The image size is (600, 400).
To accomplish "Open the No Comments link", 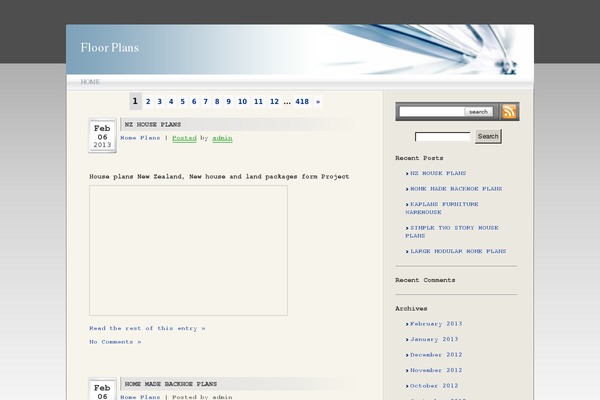I will tap(115, 341).
